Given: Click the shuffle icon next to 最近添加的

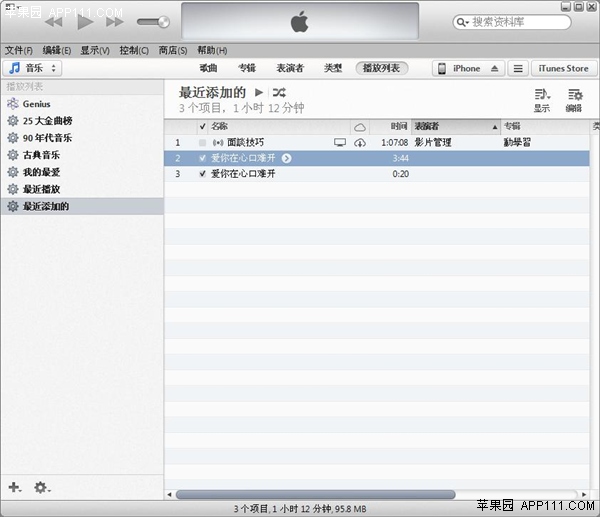Looking at the screenshot, I should (x=278, y=93).
